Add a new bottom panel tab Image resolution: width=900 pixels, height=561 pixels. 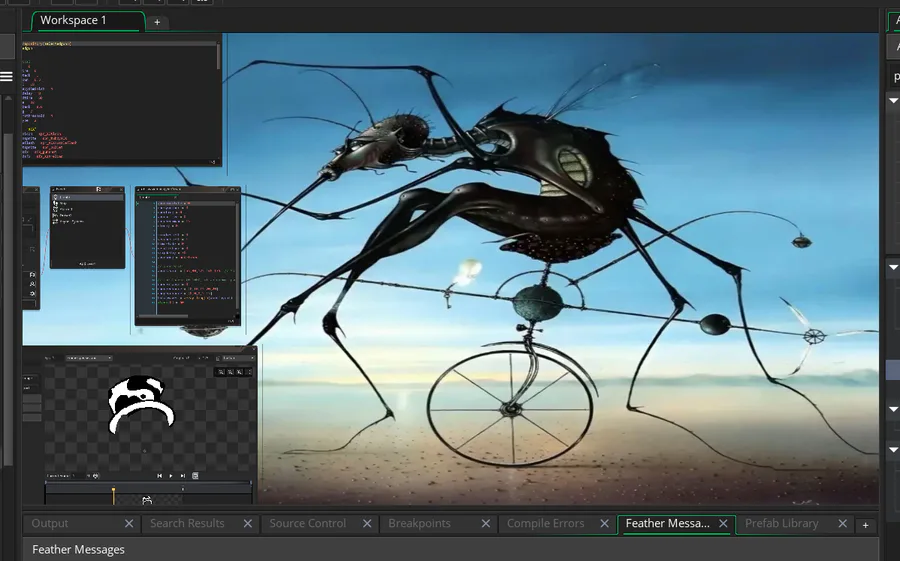pyautogui.click(x=866, y=524)
